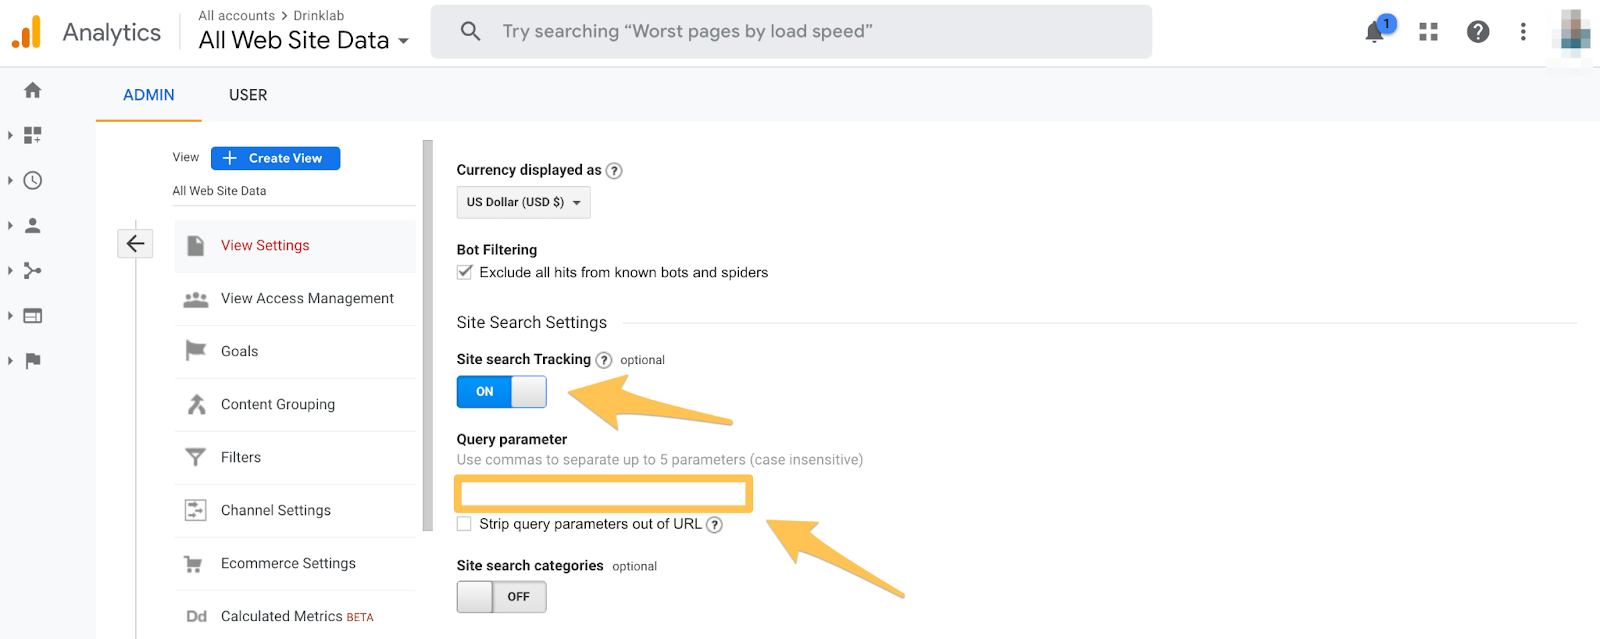The image size is (1600, 639).
Task: Turn off Site search Tracking toggle
Action: click(501, 391)
